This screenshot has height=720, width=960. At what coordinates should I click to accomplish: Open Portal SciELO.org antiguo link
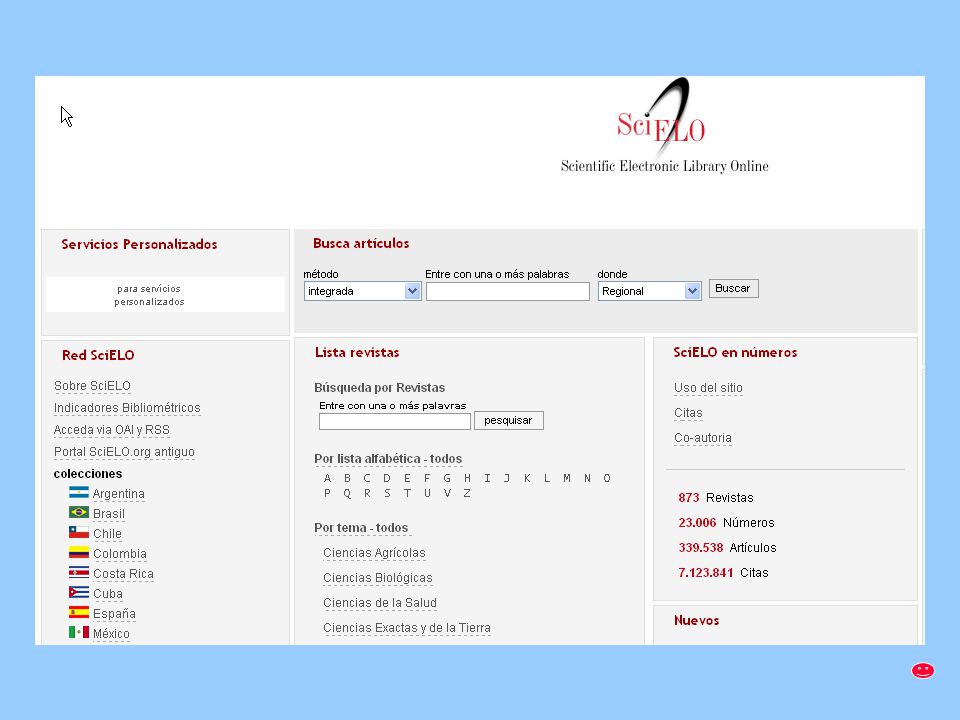tap(124, 452)
